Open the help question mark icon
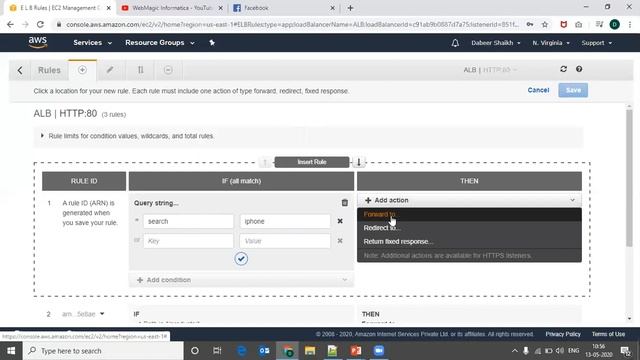 [579, 69]
